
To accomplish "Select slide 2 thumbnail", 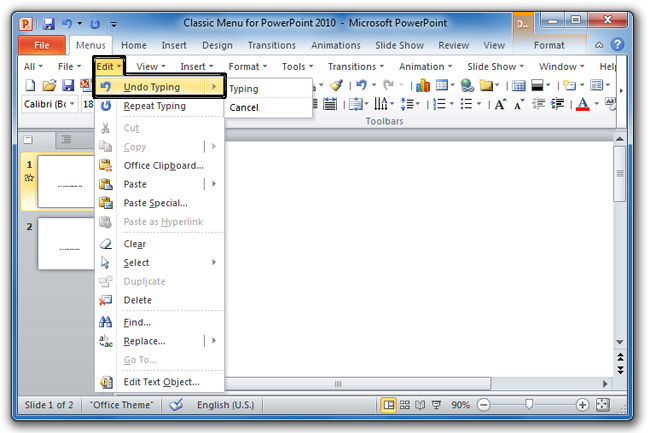I will tap(66, 244).
